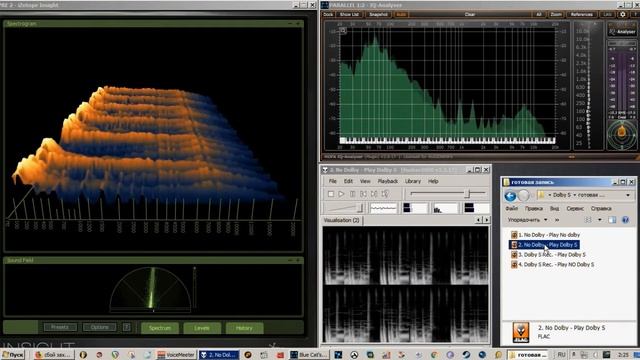Open the Упорядочить dropdown in Explorer

point(527,220)
